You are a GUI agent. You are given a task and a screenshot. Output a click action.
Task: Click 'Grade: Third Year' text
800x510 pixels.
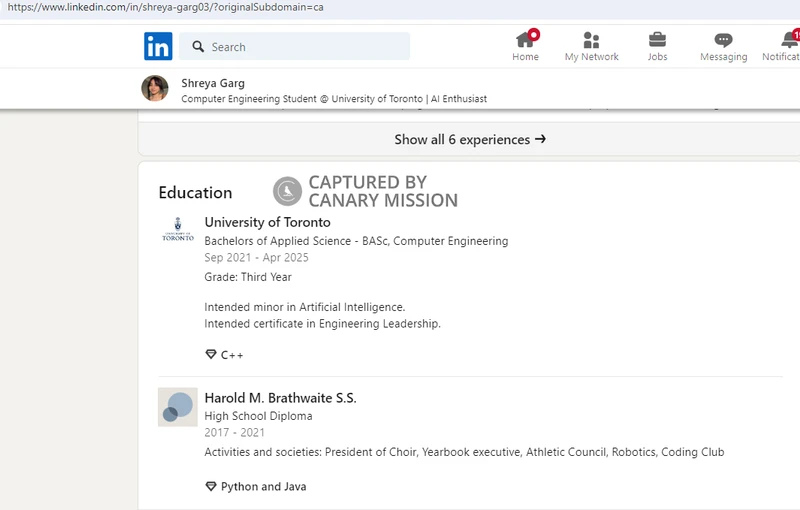tap(248, 277)
